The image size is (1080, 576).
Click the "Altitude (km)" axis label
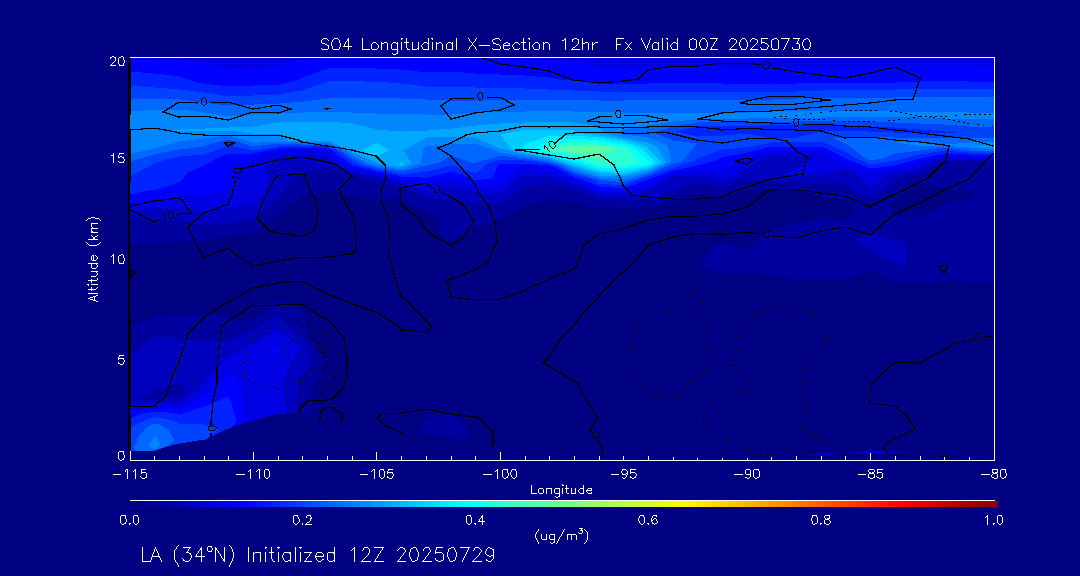pos(92,259)
